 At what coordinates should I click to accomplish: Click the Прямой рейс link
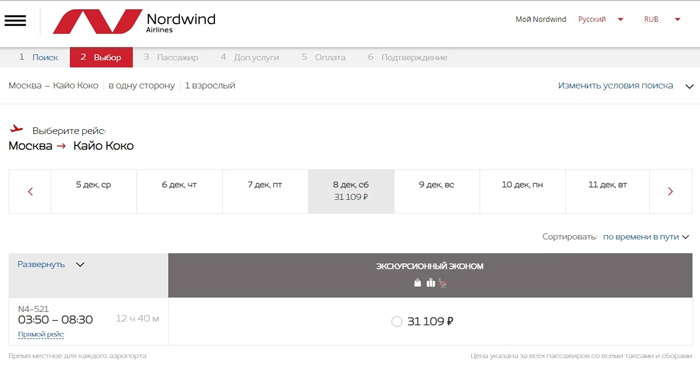(x=41, y=334)
